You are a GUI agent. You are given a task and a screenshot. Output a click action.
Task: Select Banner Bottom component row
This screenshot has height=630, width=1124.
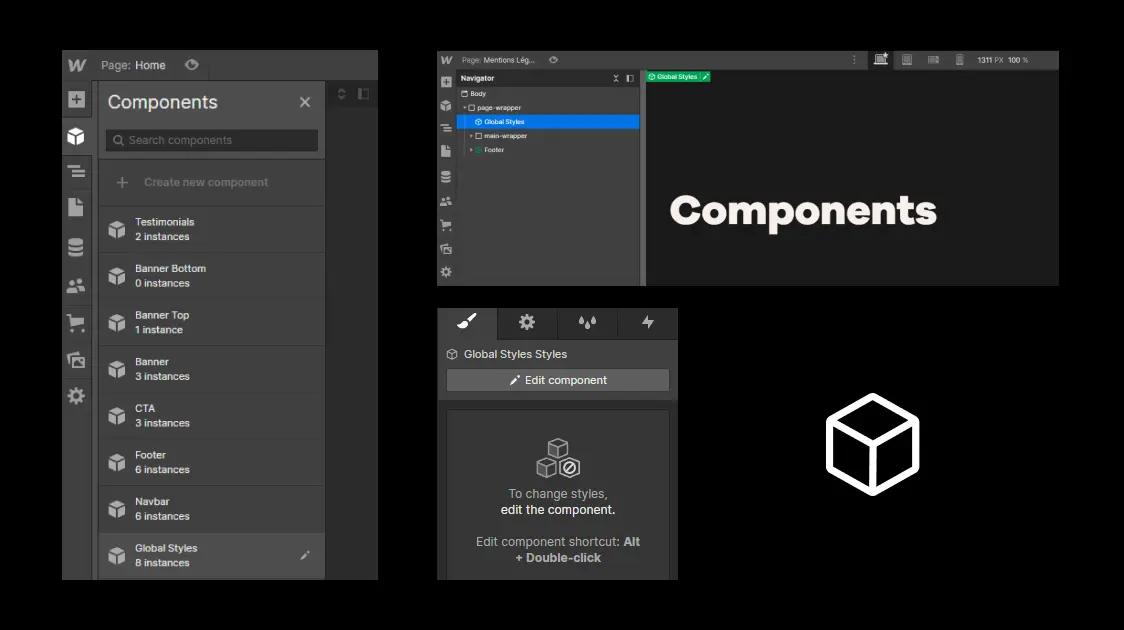coord(212,276)
